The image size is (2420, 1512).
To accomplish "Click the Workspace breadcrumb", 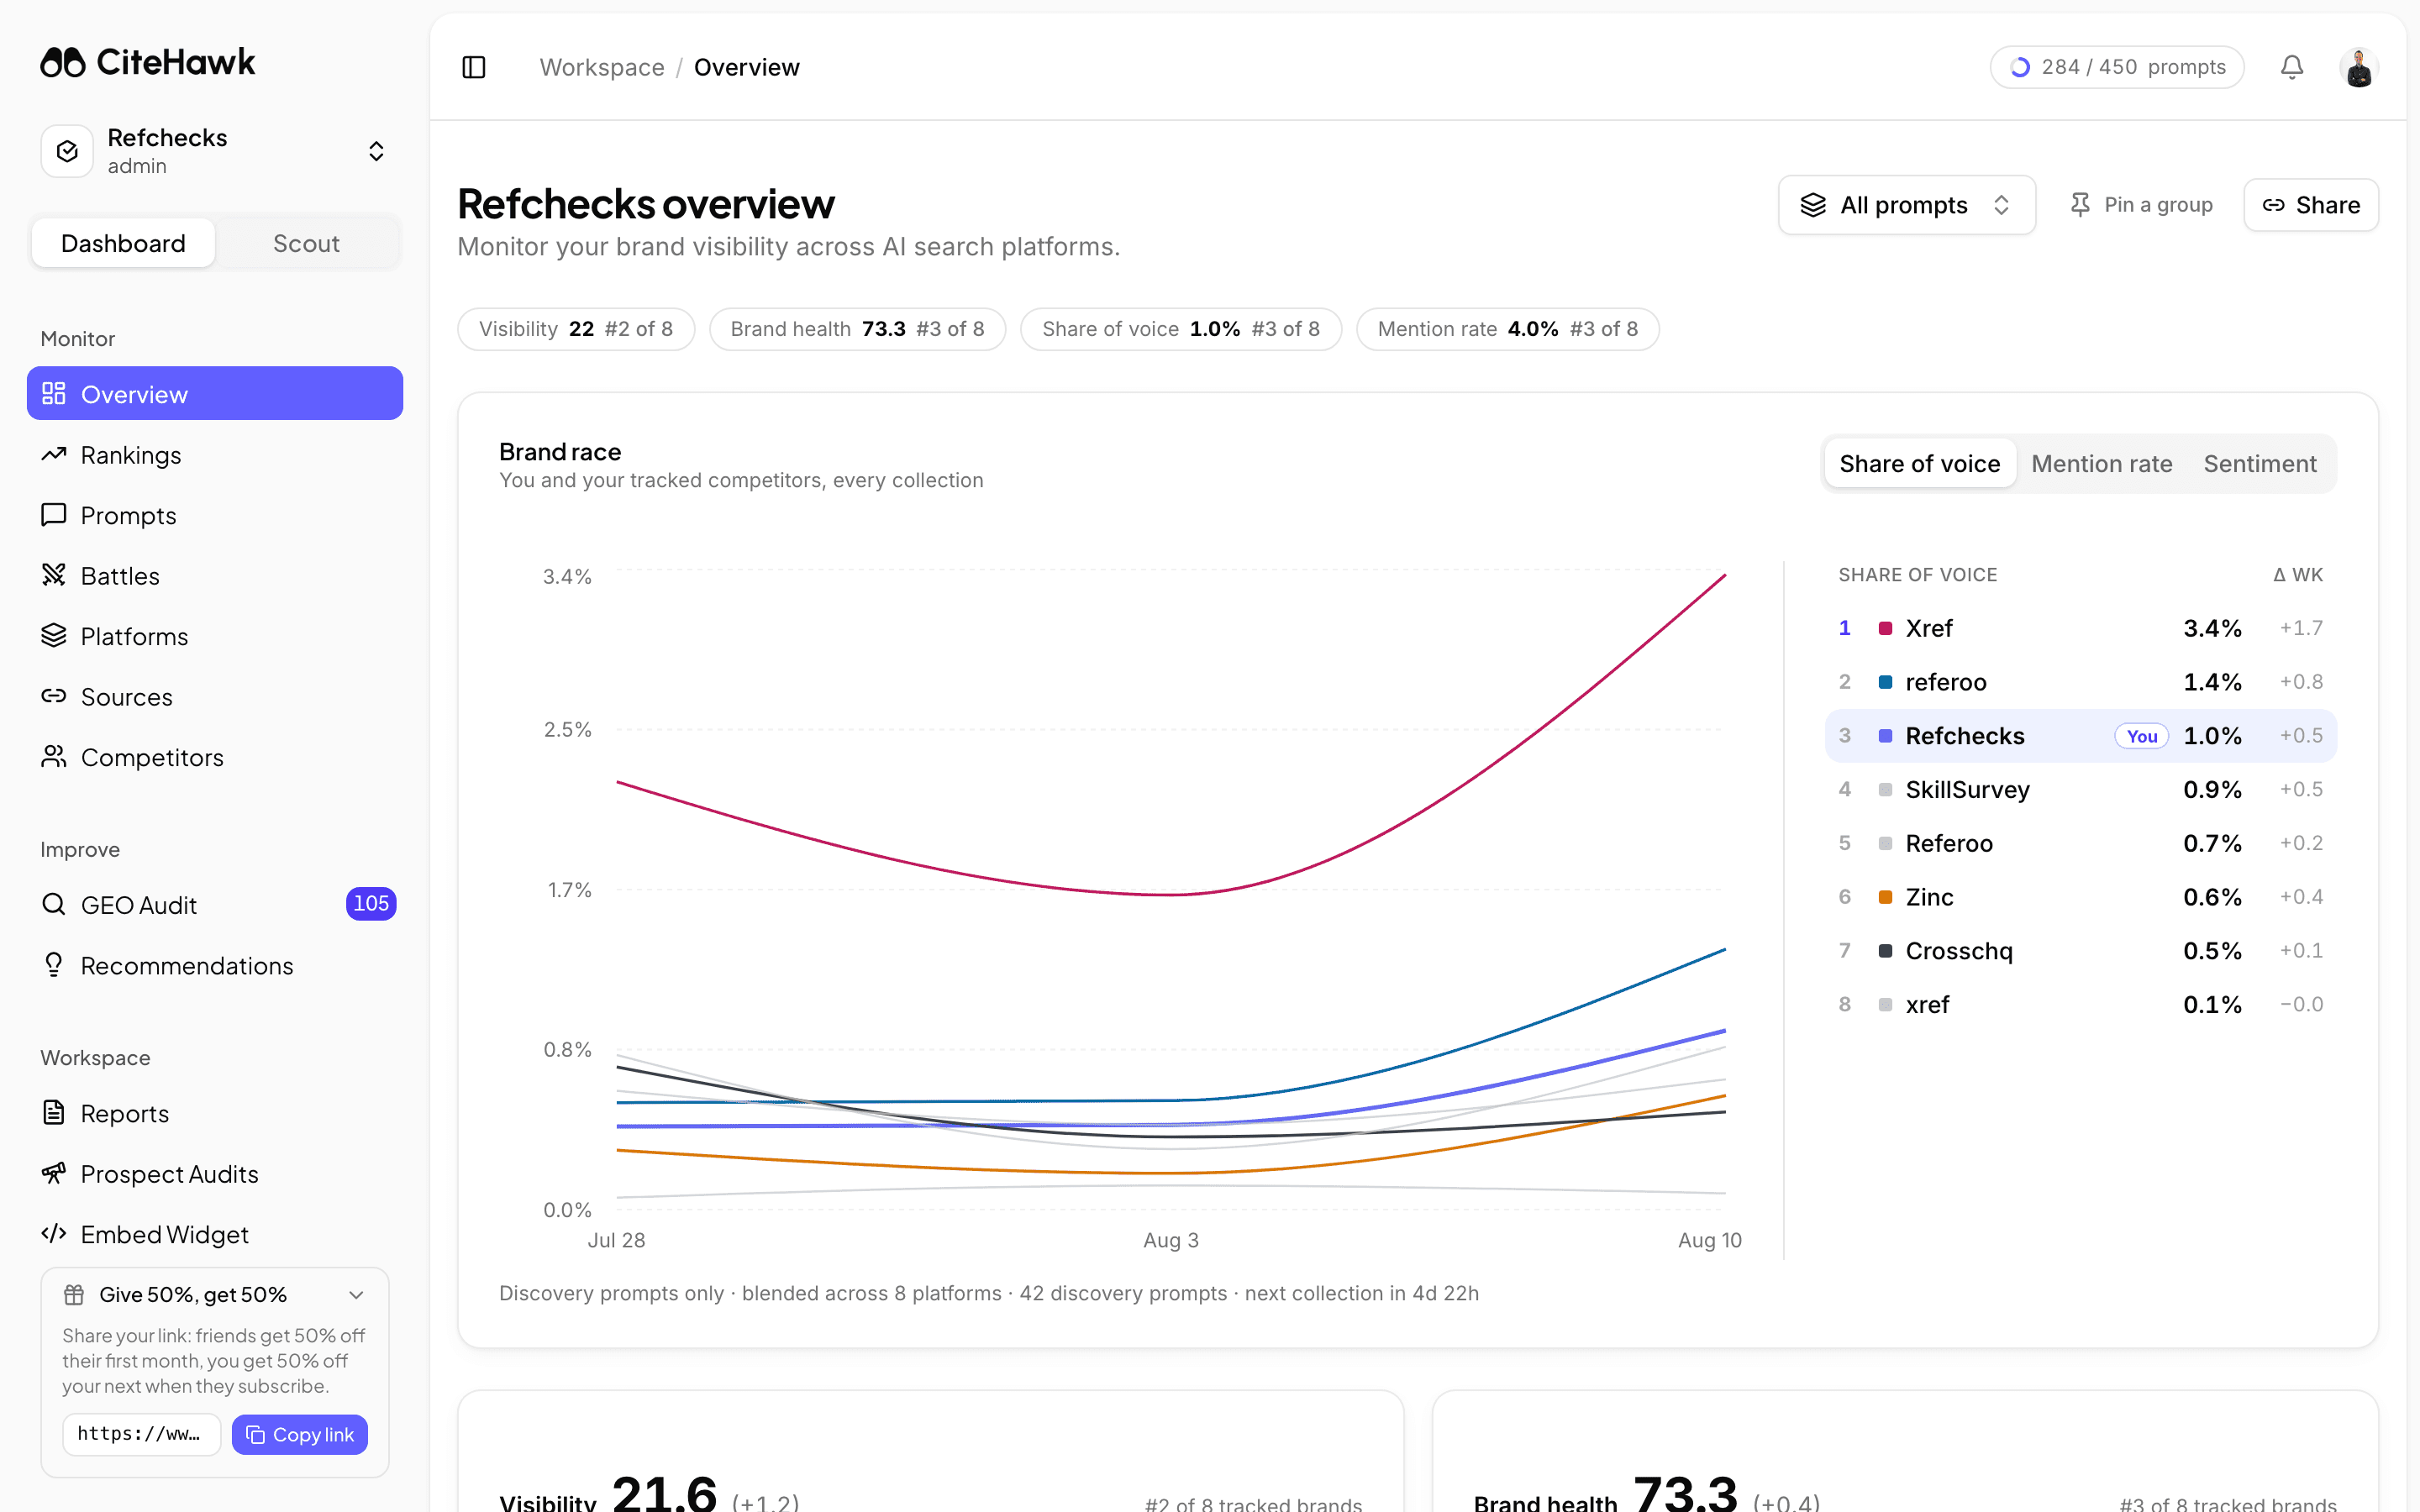I will click(602, 67).
